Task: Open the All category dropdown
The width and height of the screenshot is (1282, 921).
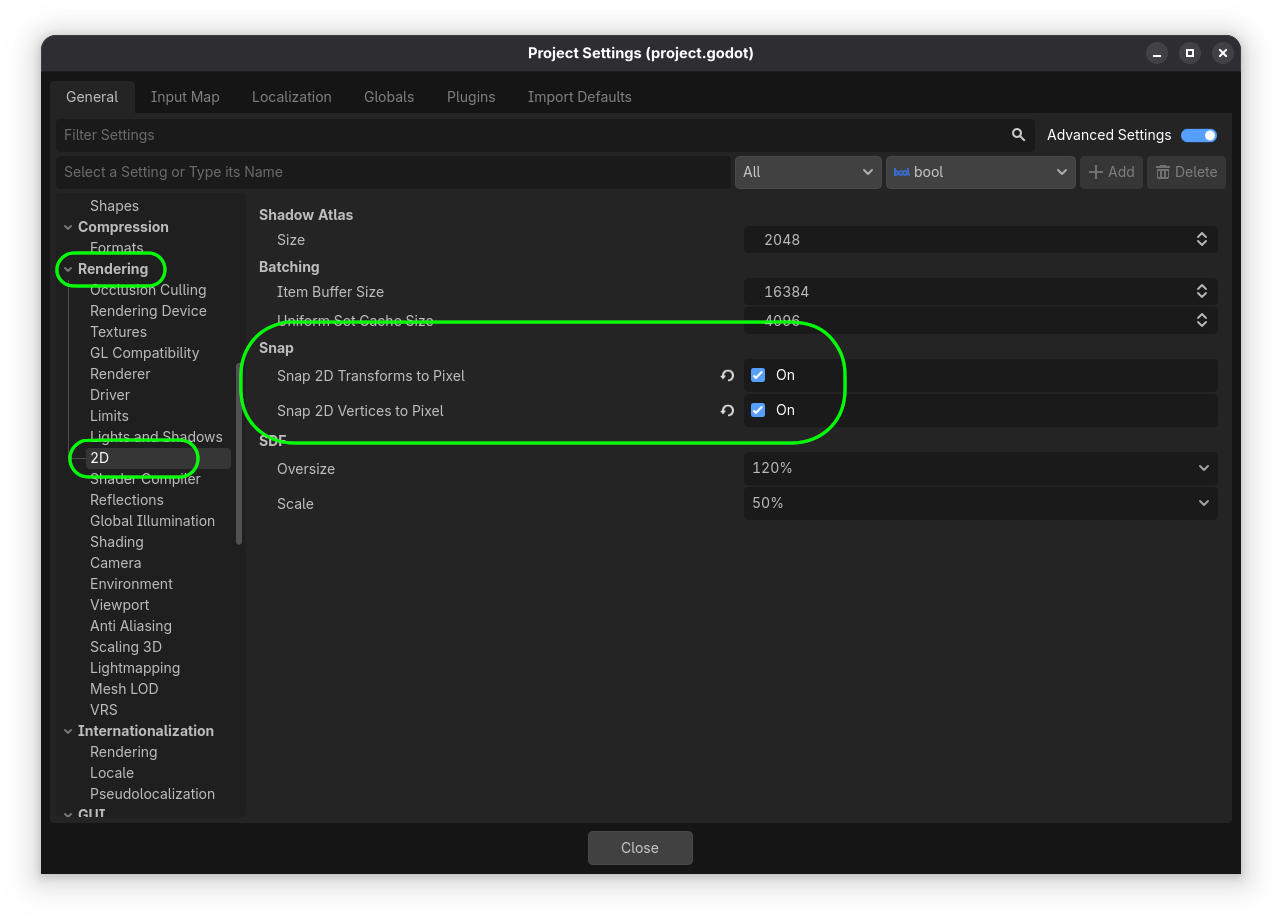Action: click(807, 172)
